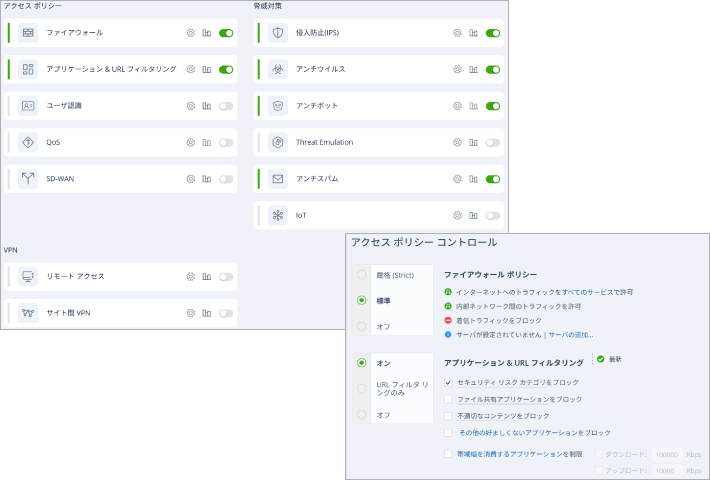Enable the サイト間 VPN toggle
The height and width of the screenshot is (480, 710).
pos(226,313)
